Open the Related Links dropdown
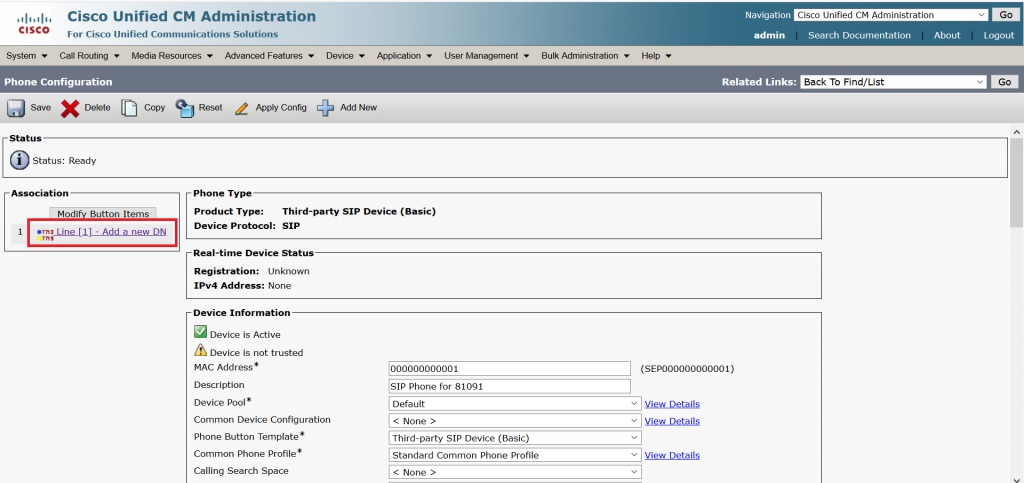This screenshot has width=1024, height=483. point(893,82)
